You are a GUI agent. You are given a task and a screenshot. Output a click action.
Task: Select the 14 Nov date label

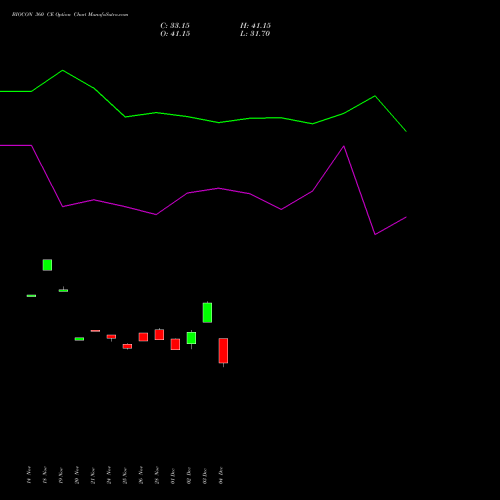tap(29, 475)
